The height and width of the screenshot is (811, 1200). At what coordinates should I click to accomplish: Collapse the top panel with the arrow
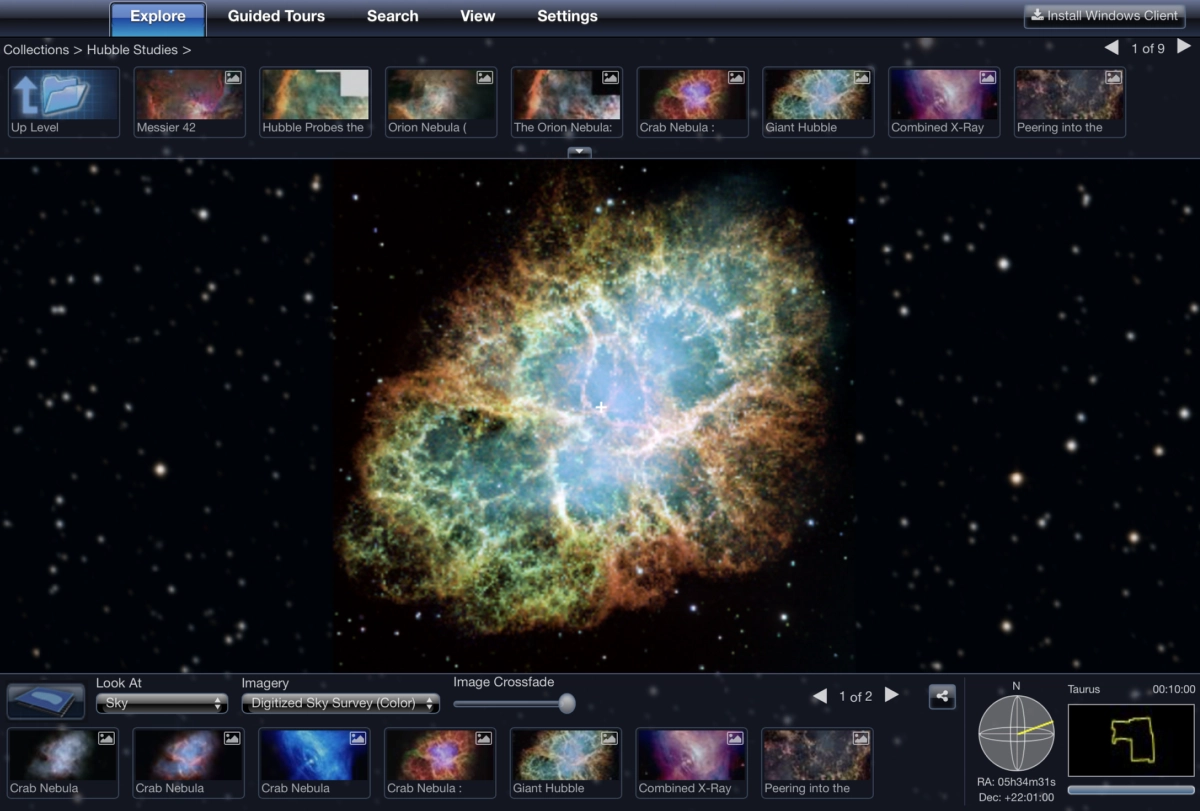580,153
